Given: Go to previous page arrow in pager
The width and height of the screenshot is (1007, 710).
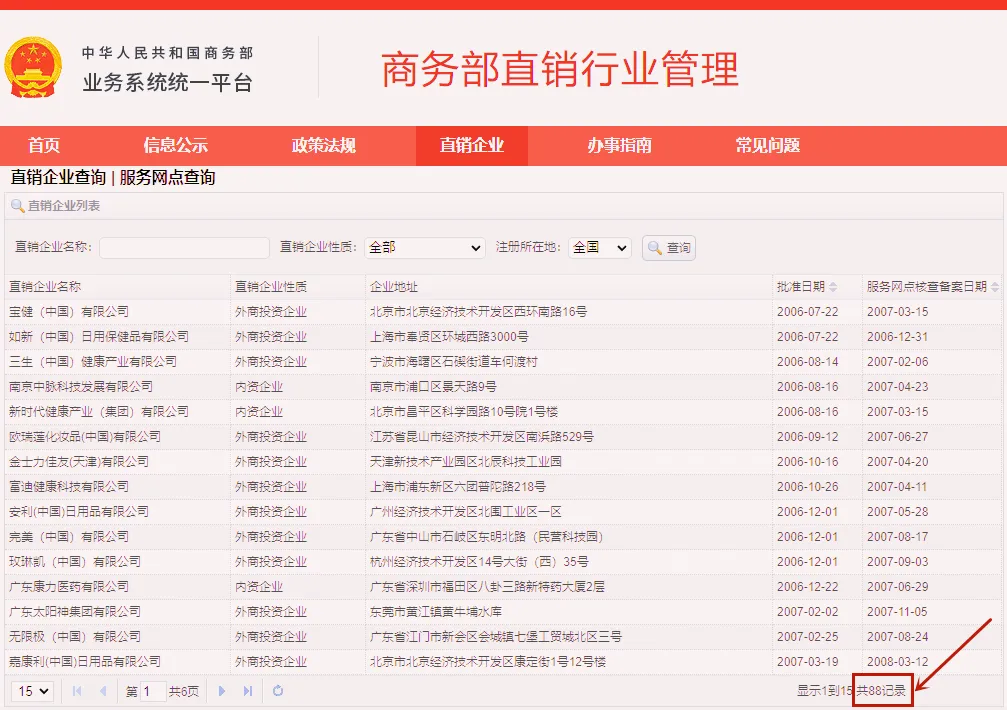Looking at the screenshot, I should [103, 691].
